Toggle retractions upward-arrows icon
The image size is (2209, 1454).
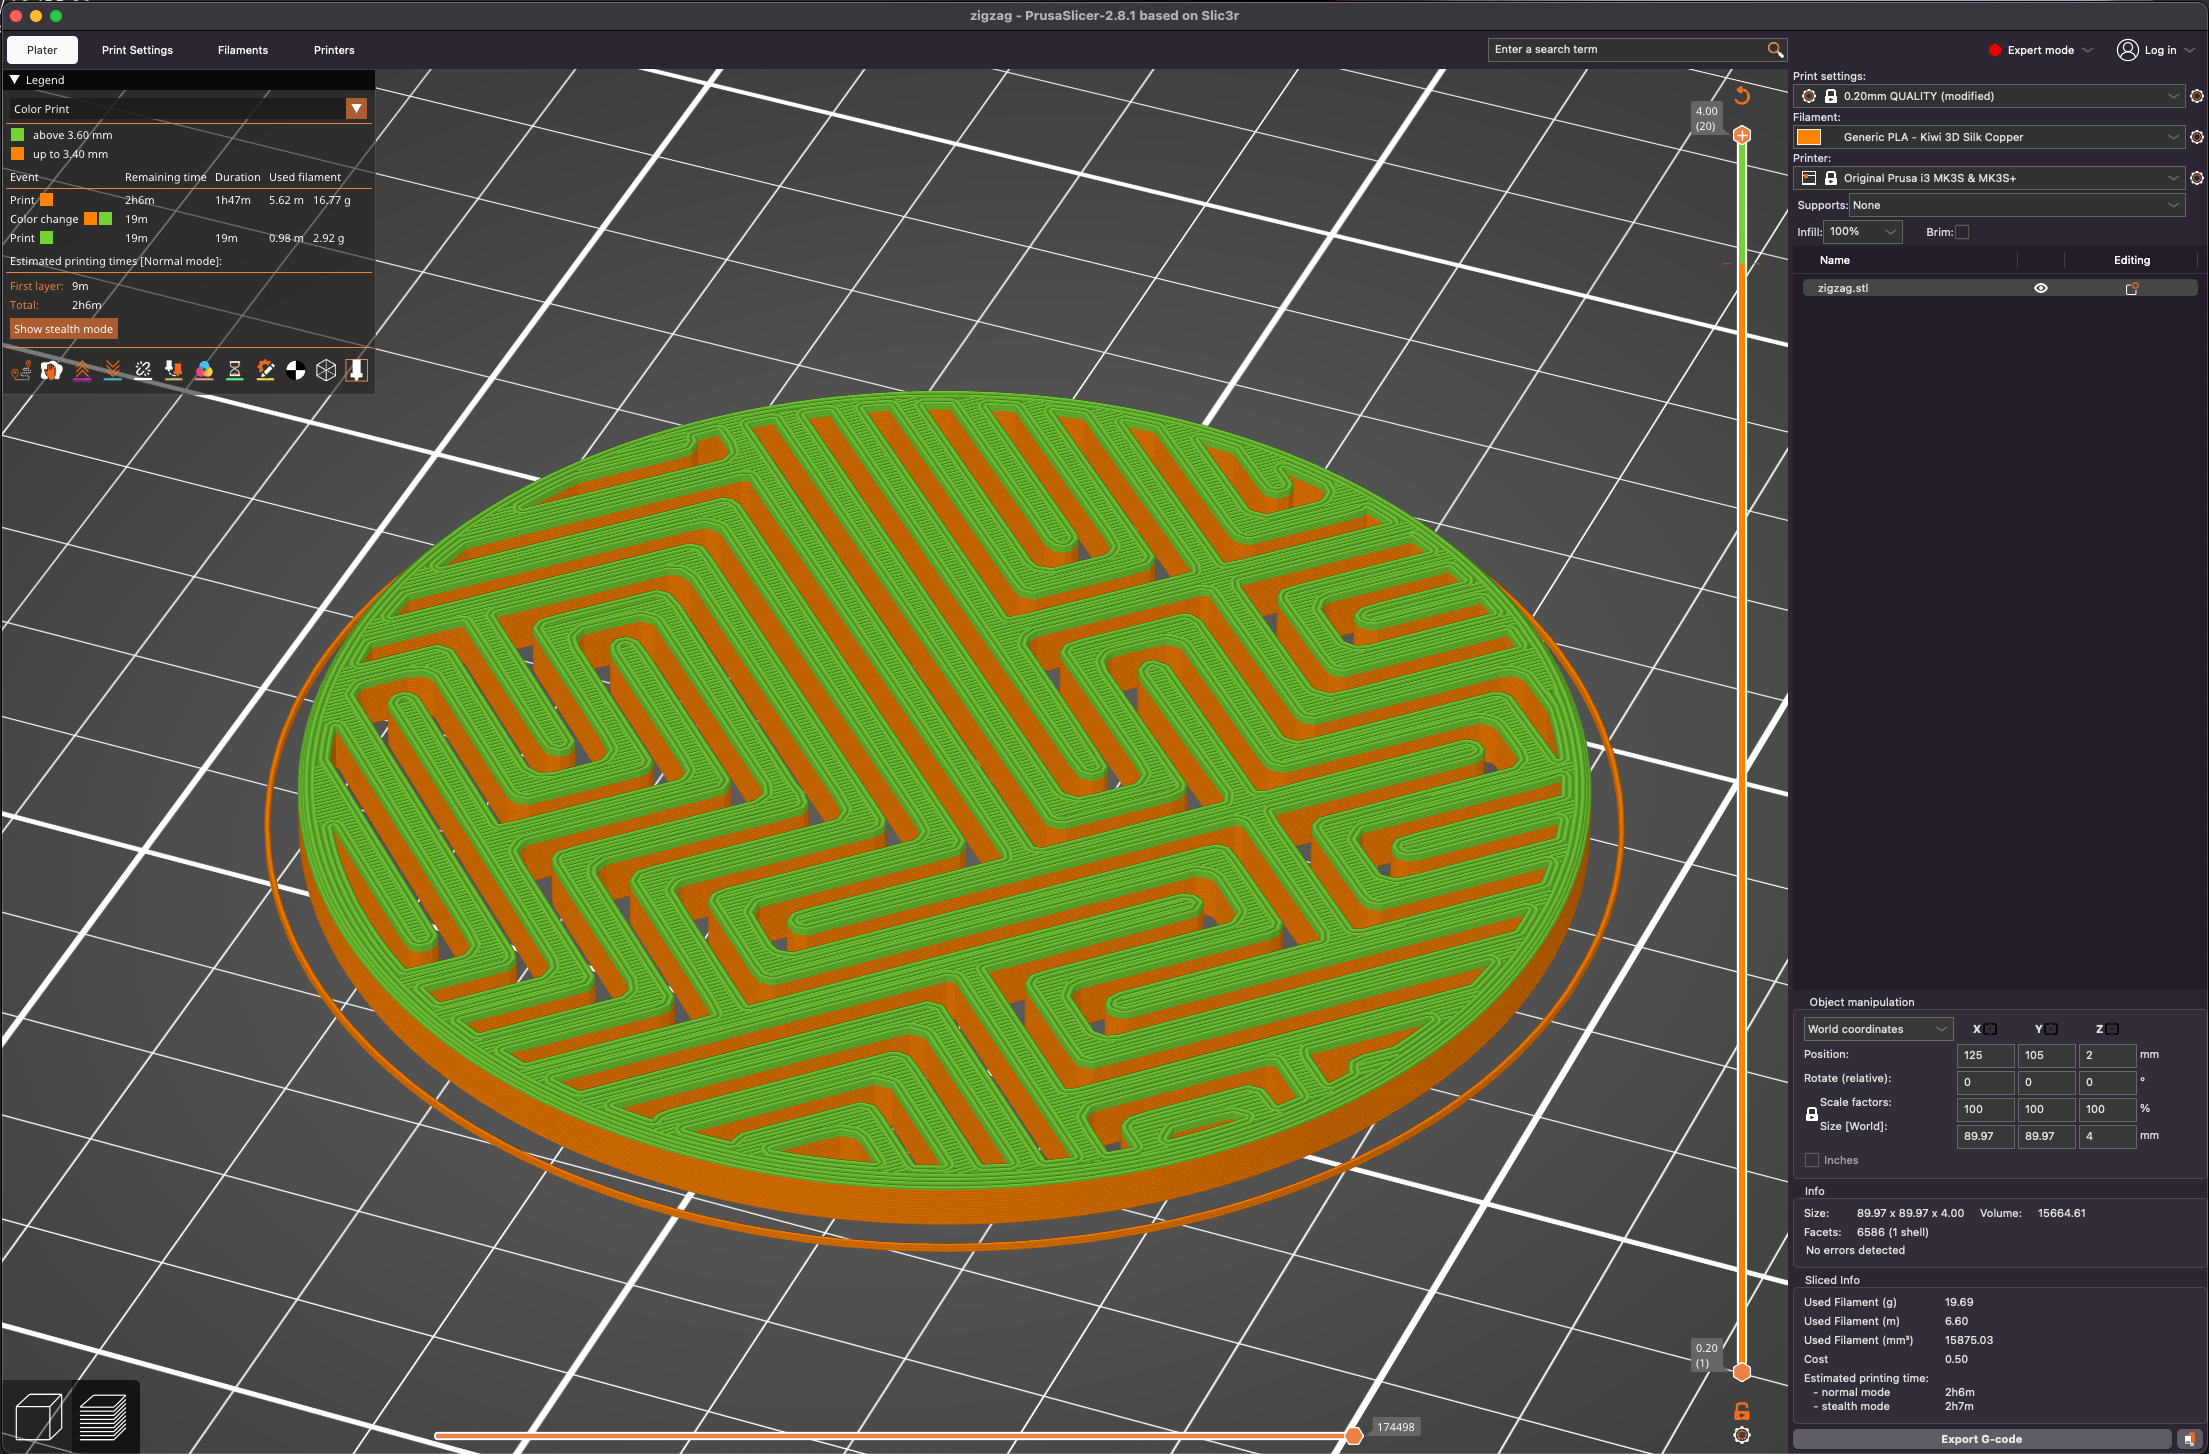tap(82, 371)
